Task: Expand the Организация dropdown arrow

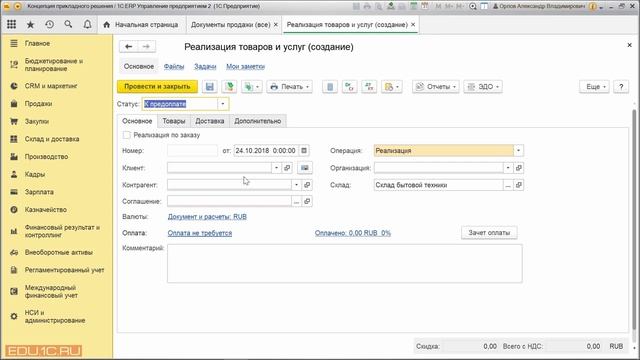Action: tap(508, 168)
